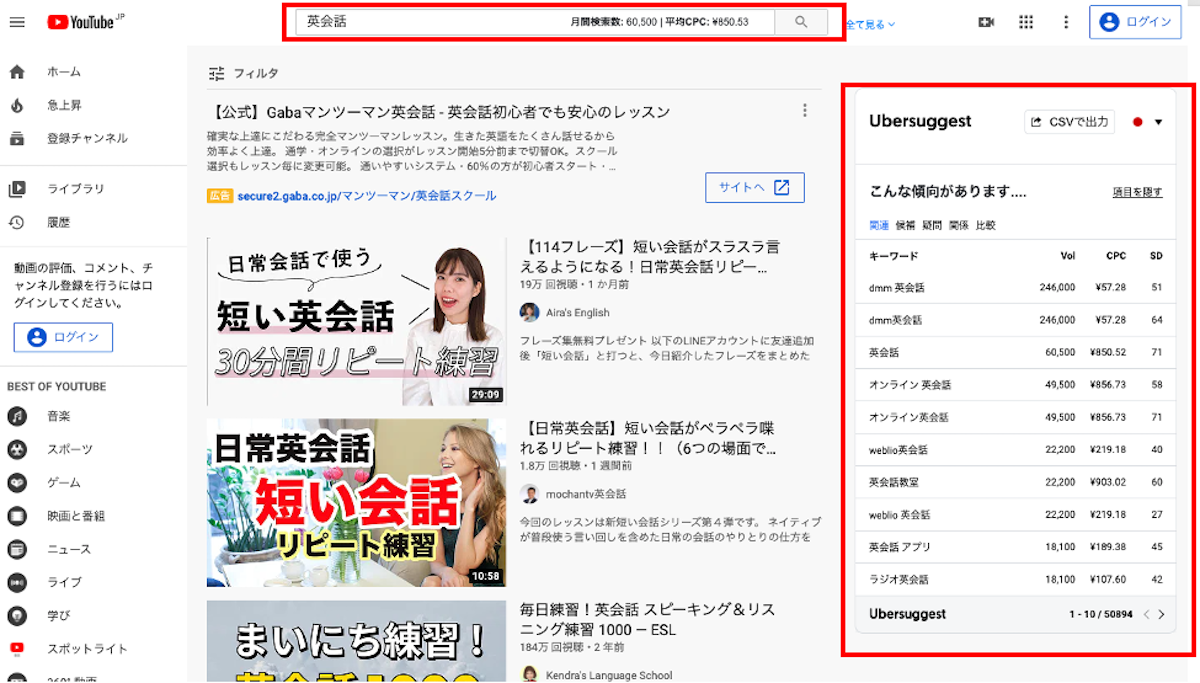Click the ログイン sign-in button
1200x683 pixels.
click(1135, 21)
